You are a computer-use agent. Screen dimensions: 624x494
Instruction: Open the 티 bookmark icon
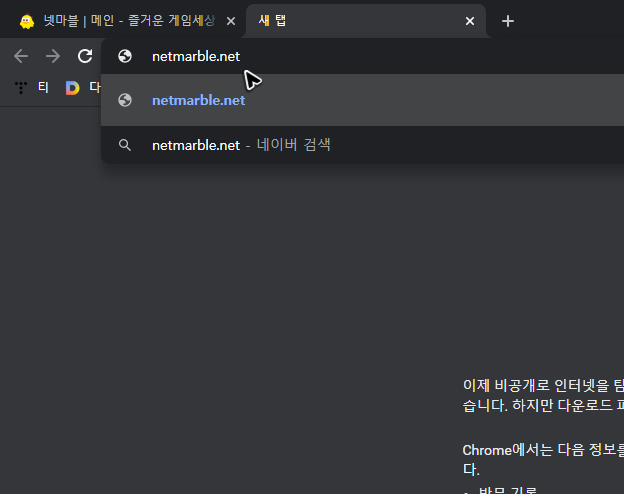coord(21,87)
